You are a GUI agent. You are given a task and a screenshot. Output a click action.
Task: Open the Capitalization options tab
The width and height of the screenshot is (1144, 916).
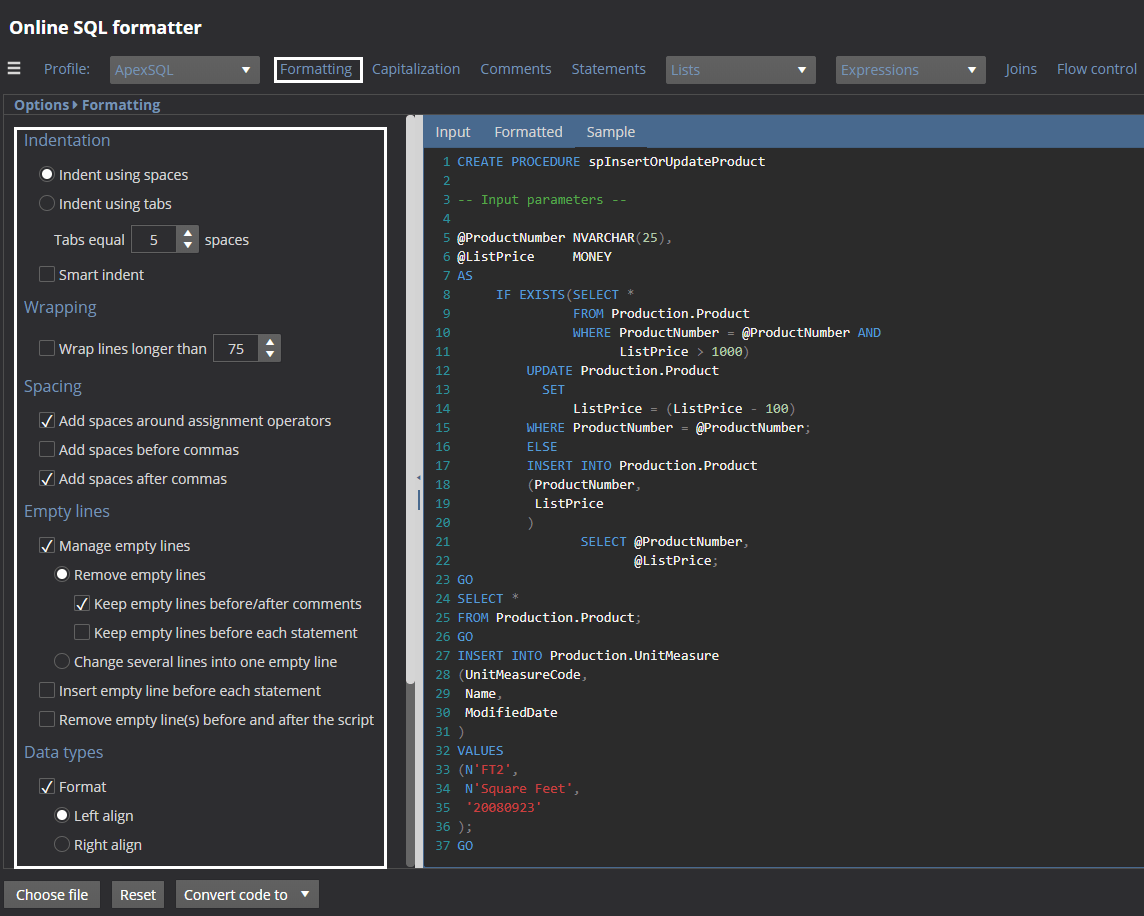click(416, 69)
